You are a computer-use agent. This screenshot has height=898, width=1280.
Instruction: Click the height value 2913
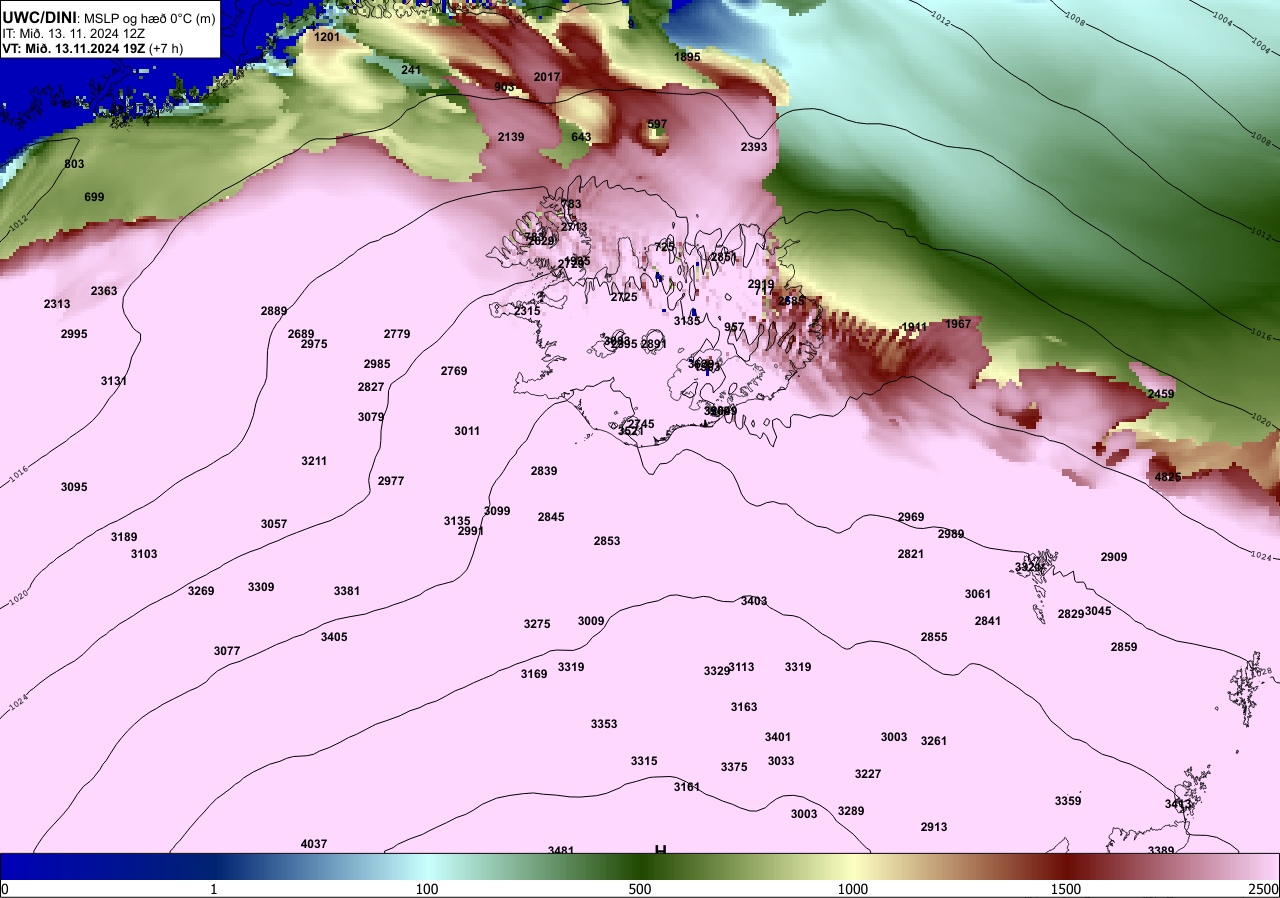[934, 827]
